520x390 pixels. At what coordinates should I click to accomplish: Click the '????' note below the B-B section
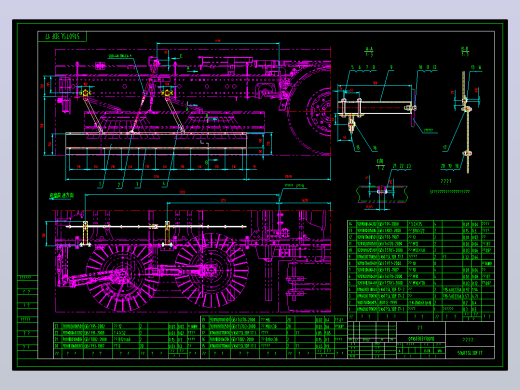[446, 181]
